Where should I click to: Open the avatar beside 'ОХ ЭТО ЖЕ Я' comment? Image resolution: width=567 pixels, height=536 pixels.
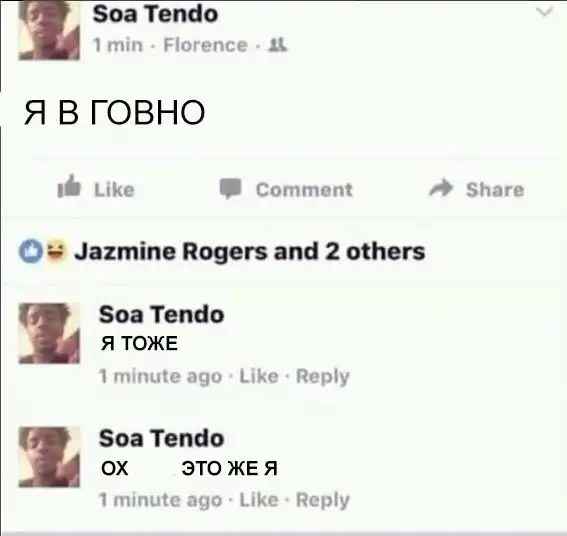49,457
